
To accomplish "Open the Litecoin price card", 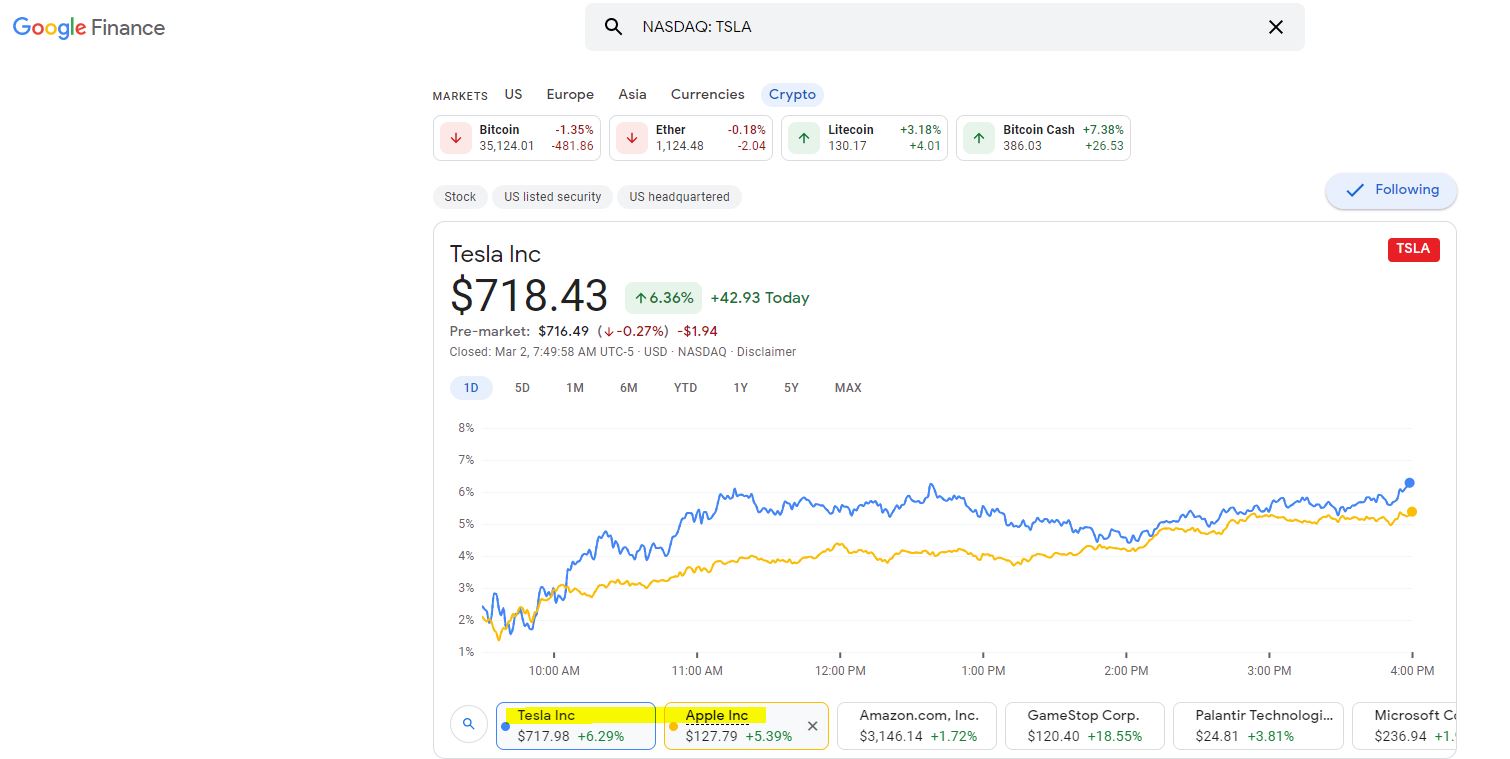I will (x=864, y=138).
